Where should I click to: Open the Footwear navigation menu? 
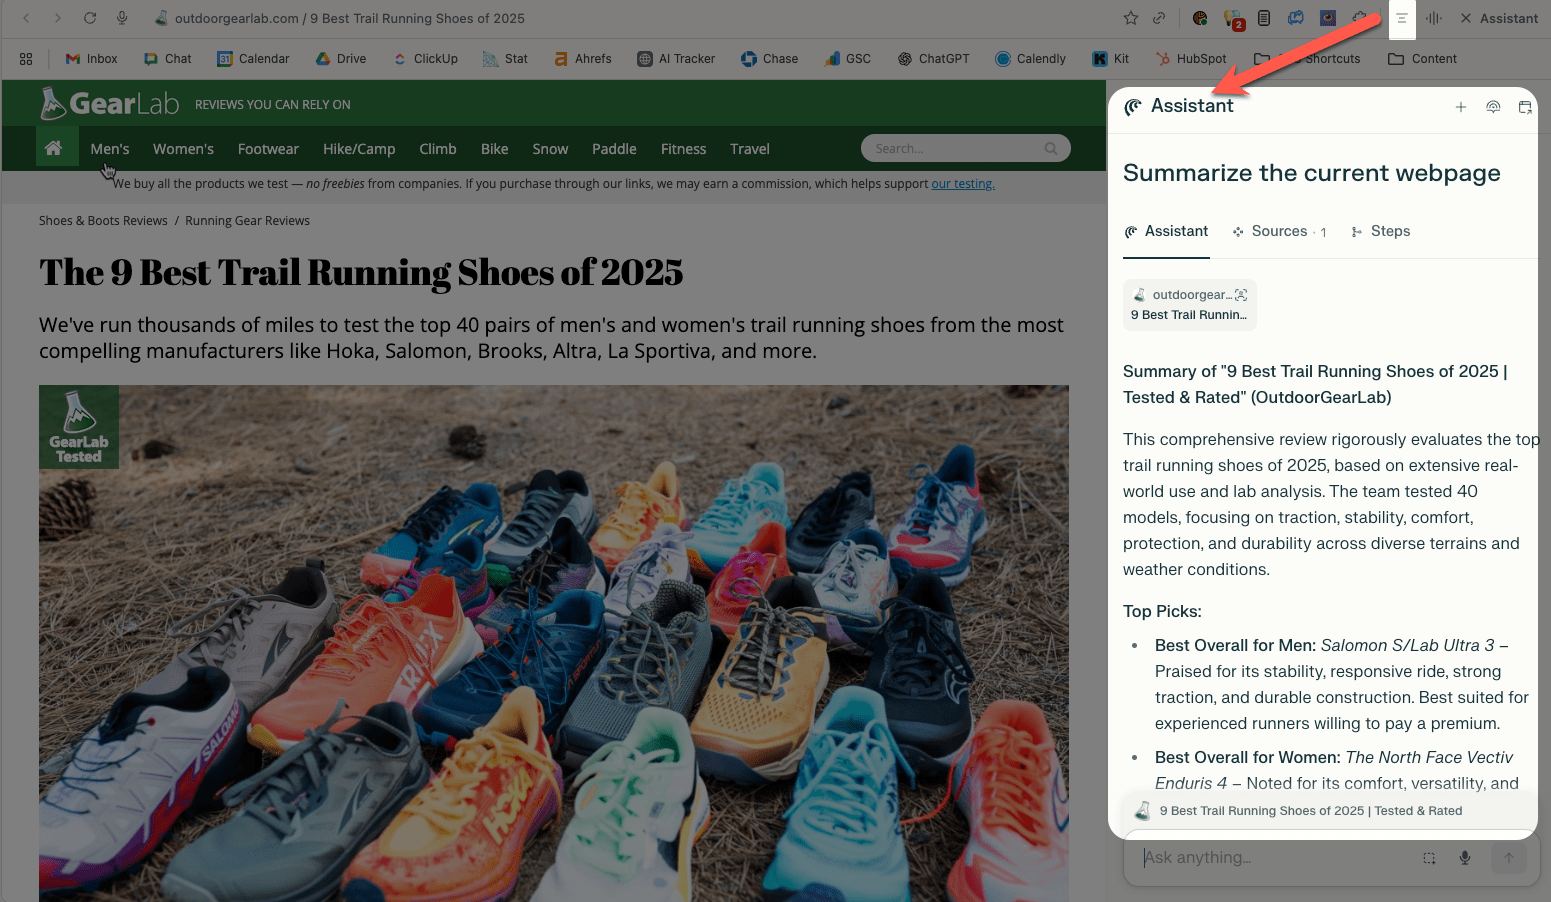268,149
